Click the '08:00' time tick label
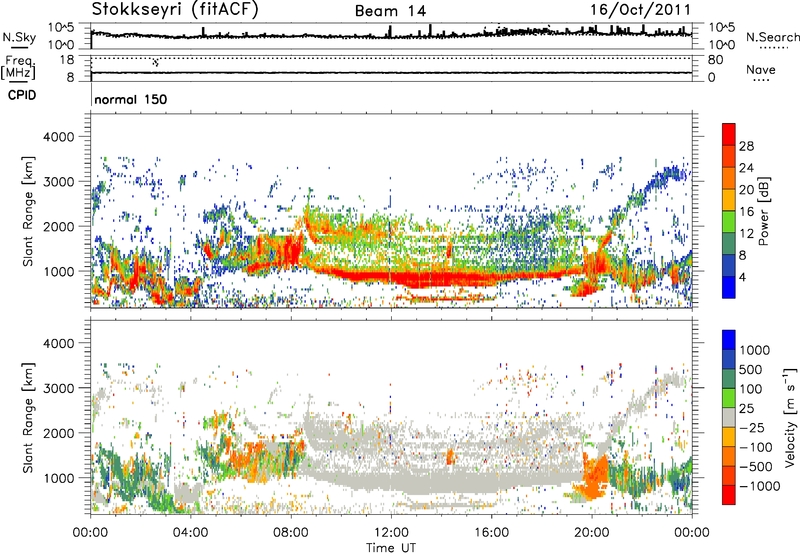The width and height of the screenshot is (800, 554). [291, 533]
